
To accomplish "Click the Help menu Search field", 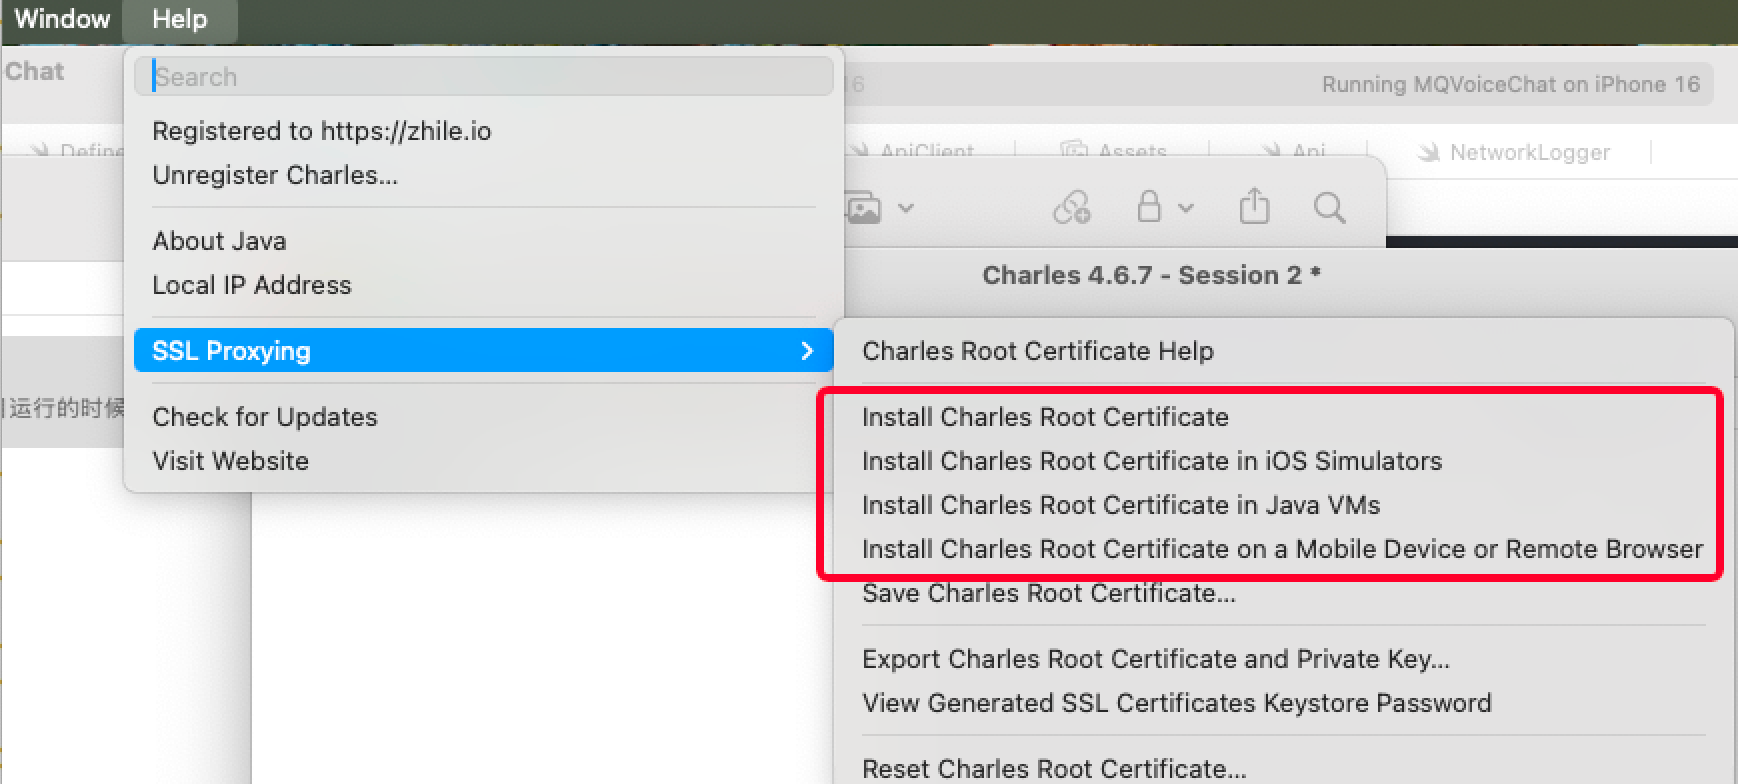I will click(484, 77).
